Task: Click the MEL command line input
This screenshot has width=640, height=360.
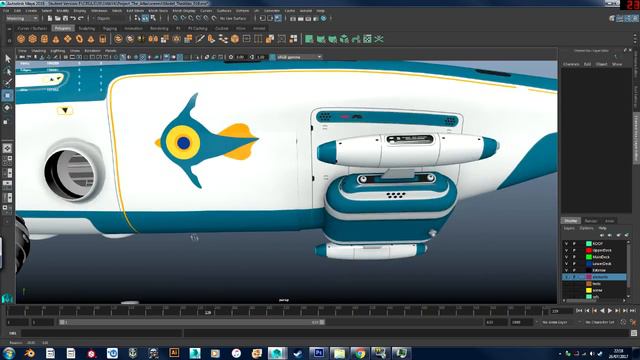Action: tap(101, 333)
